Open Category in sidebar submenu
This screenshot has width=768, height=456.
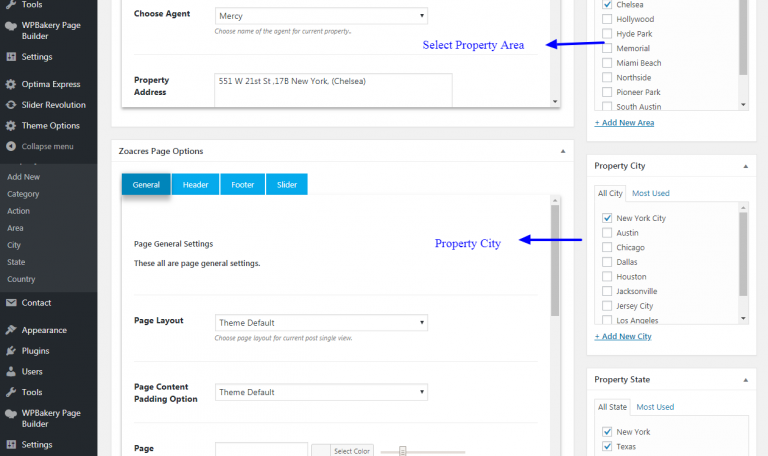23,194
